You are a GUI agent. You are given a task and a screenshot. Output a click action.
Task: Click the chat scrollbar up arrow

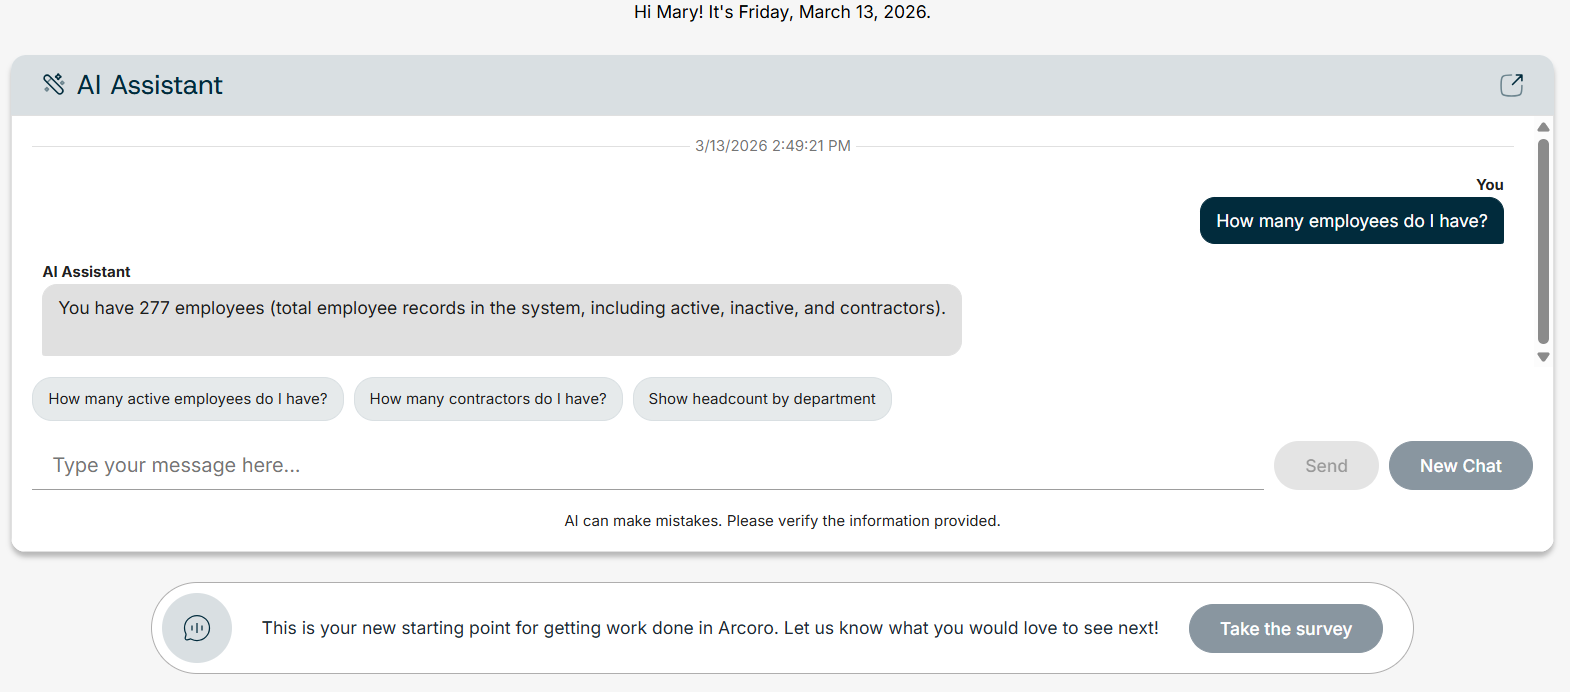1543,127
